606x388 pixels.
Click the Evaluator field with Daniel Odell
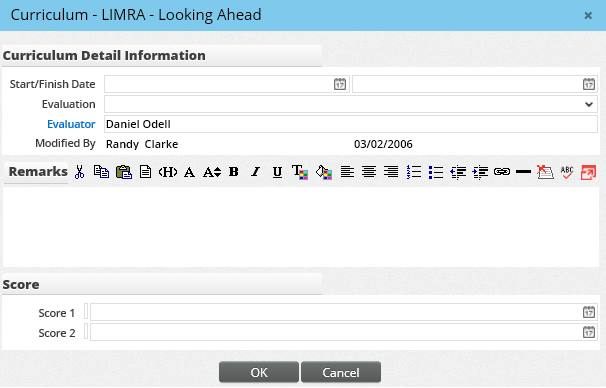351,124
